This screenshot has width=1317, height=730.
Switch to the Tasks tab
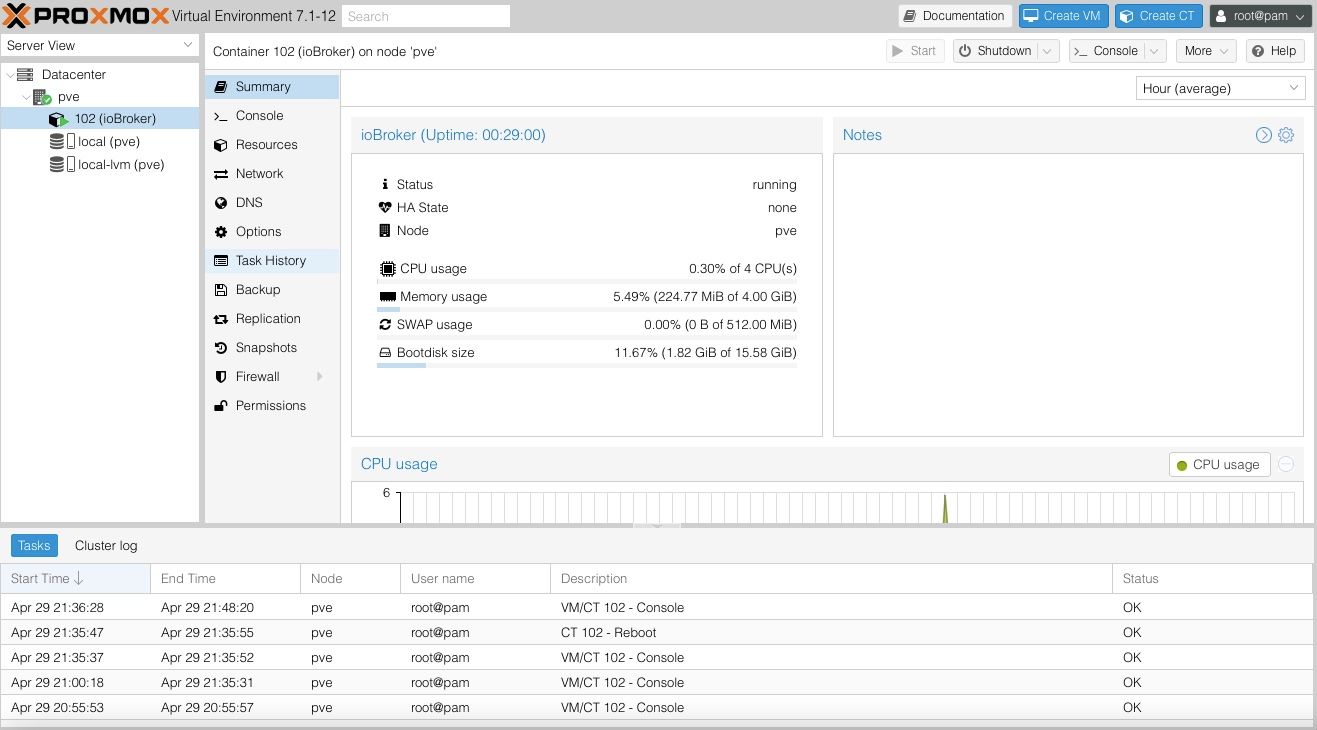(x=34, y=546)
